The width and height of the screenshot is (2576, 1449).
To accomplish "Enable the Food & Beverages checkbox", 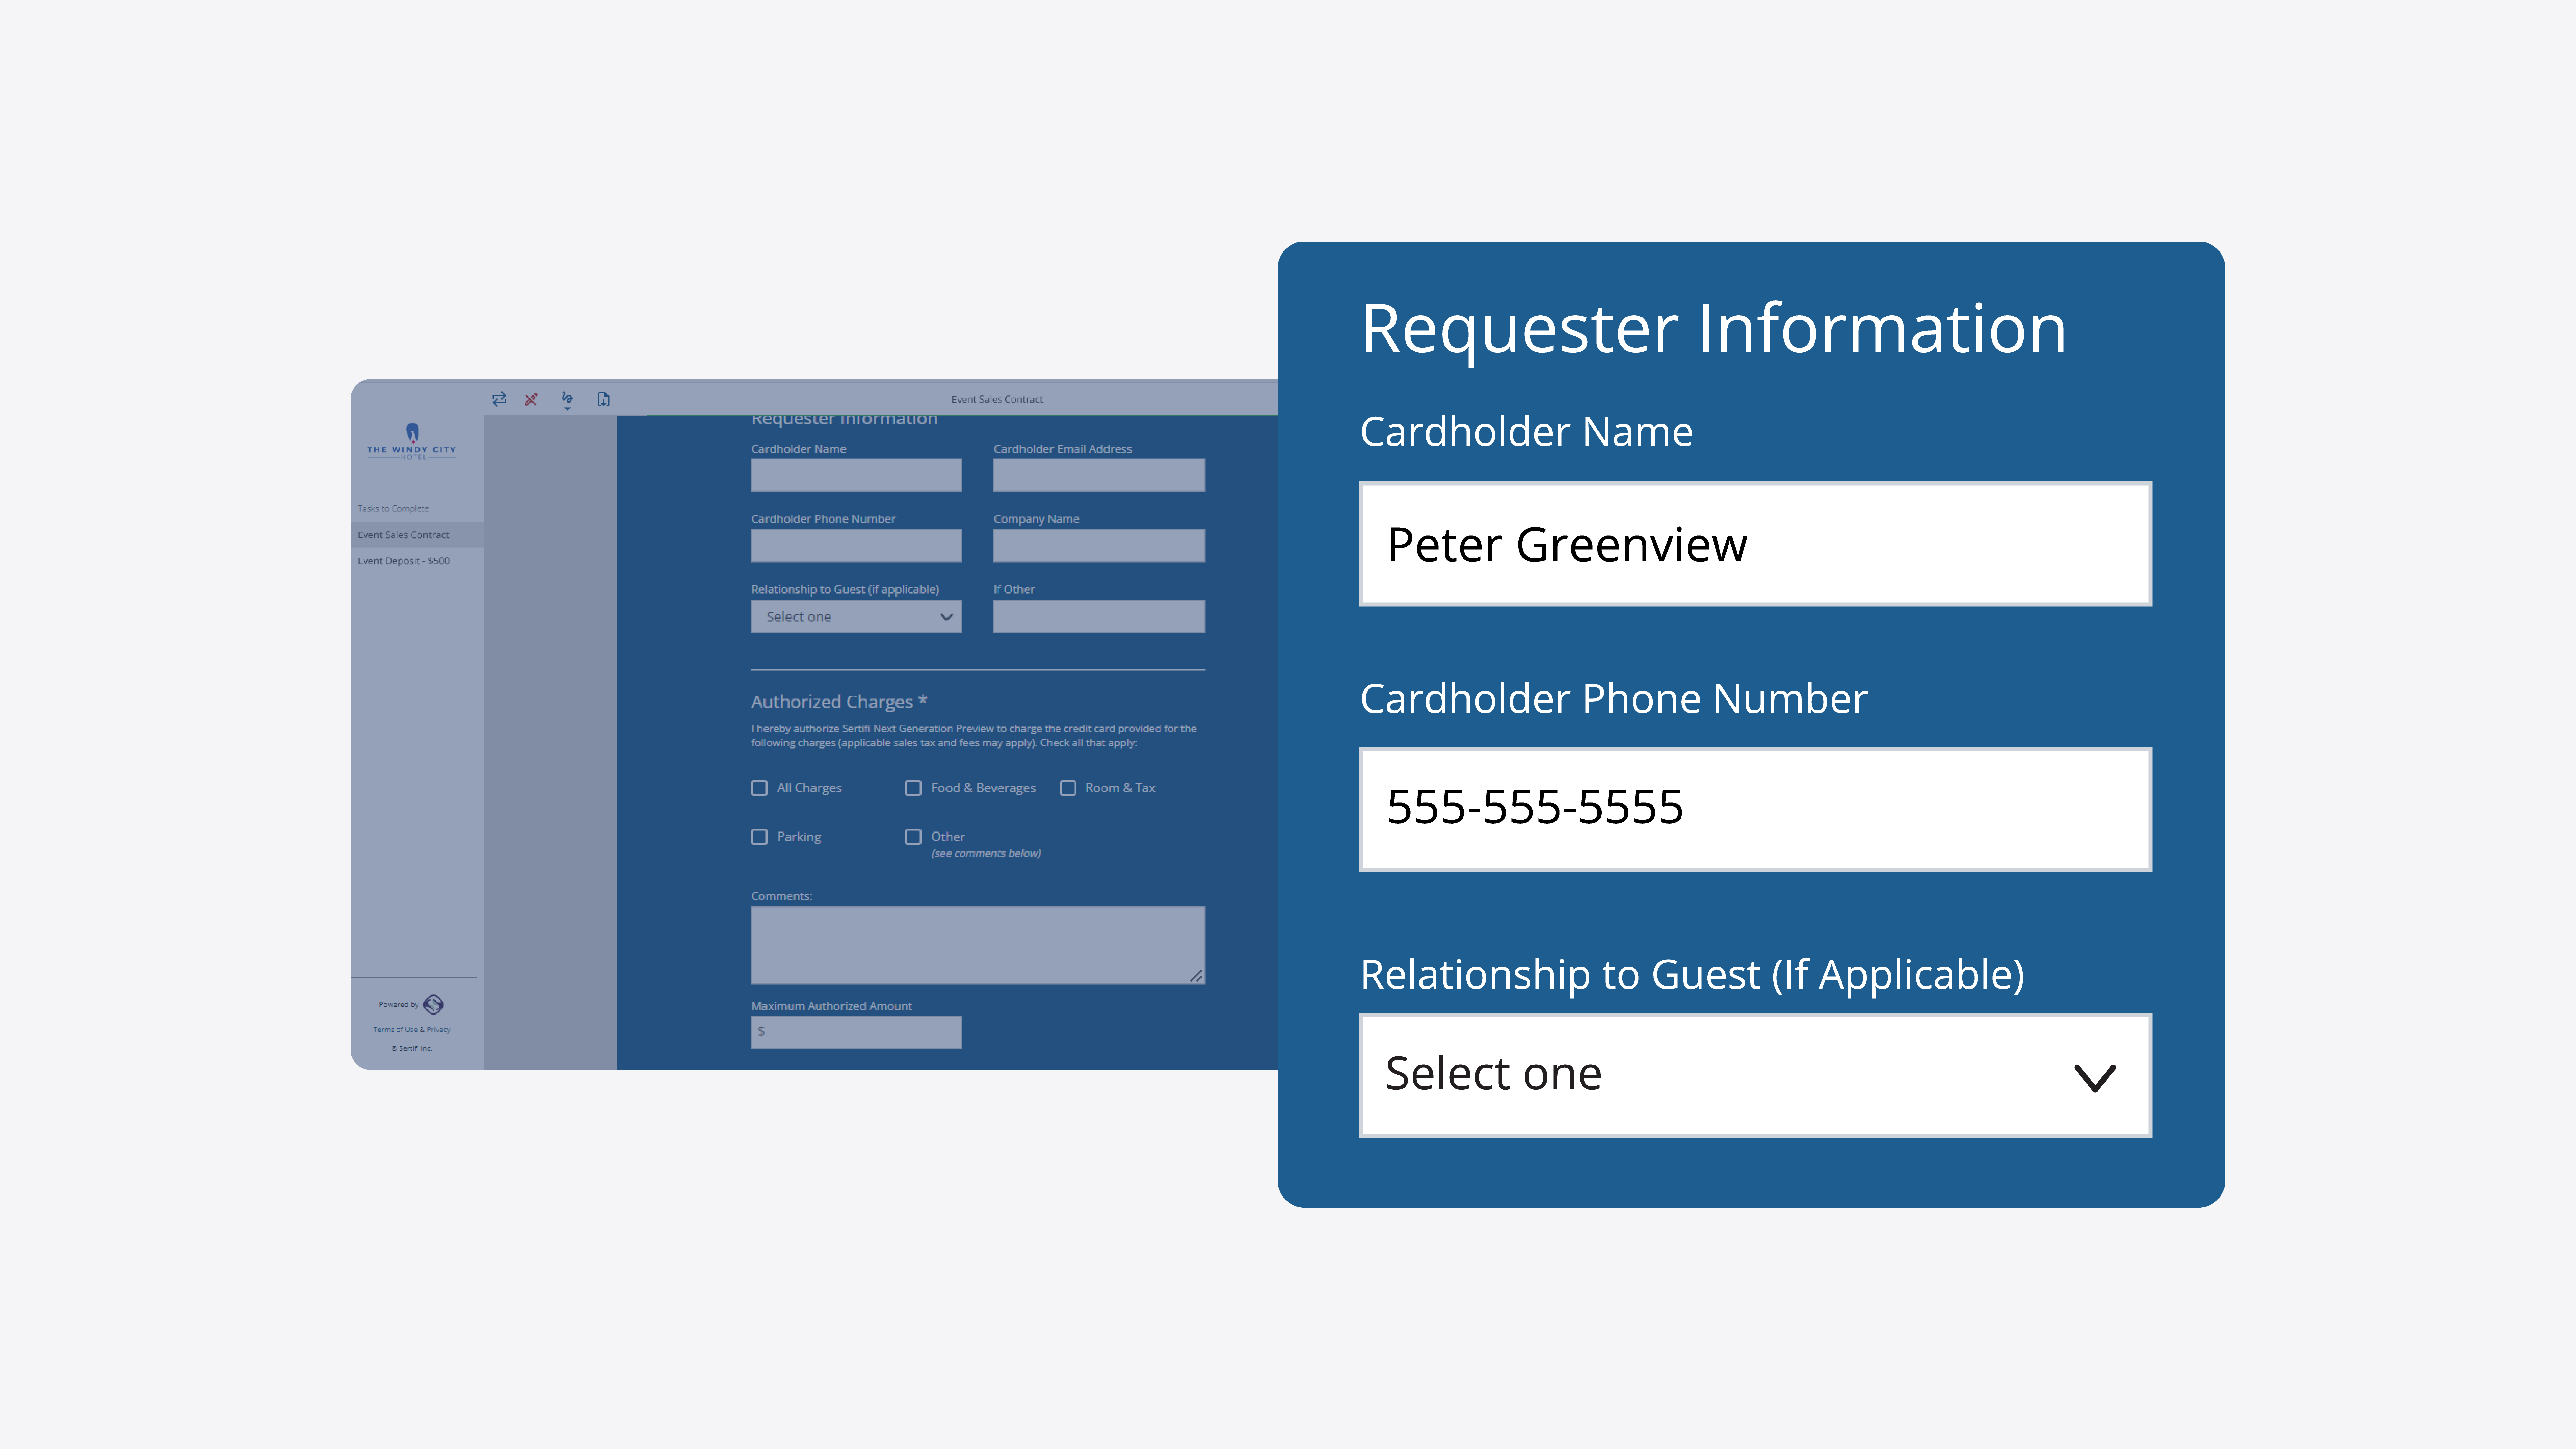I will tap(913, 788).
